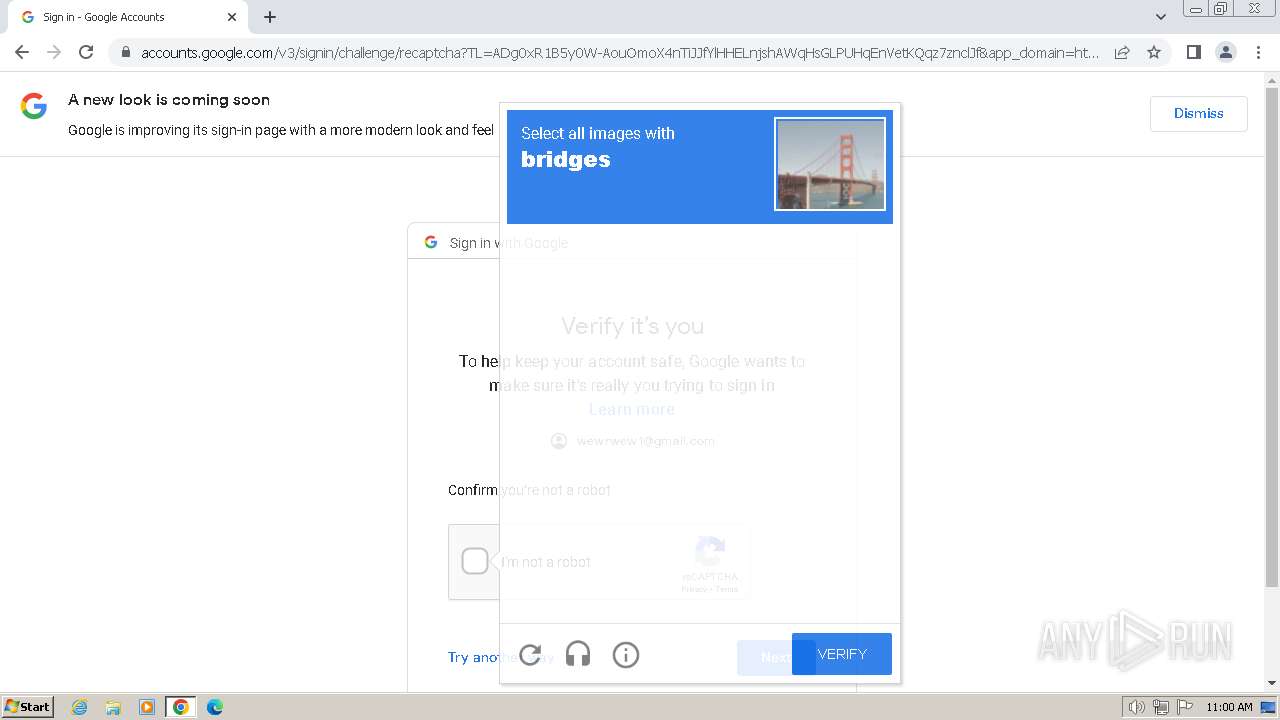
Task: Open the Windows Start menu
Action: click(x=27, y=707)
